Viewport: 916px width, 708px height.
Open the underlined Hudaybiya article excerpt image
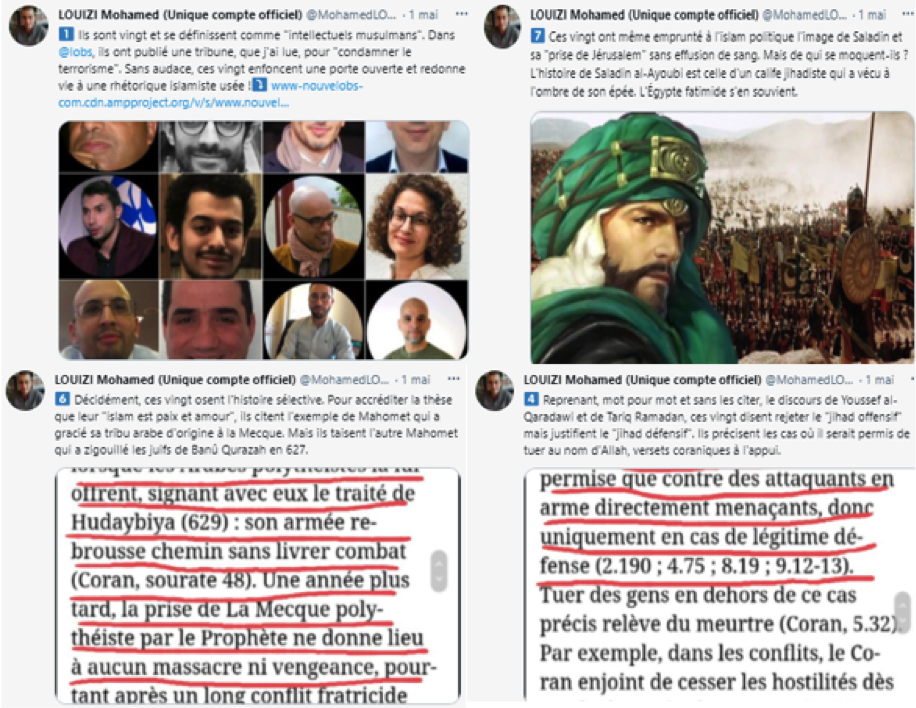tap(258, 585)
